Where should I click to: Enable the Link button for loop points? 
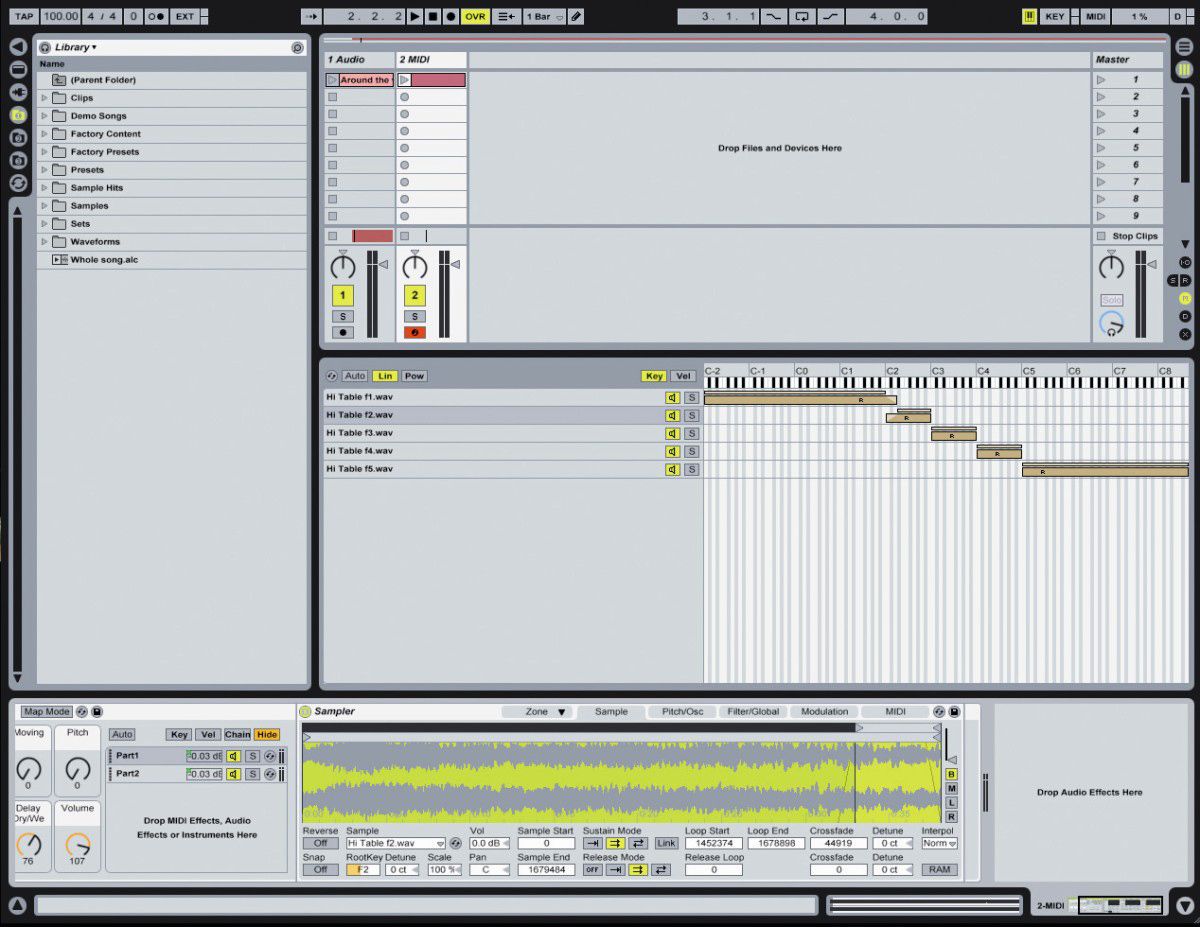tap(666, 843)
